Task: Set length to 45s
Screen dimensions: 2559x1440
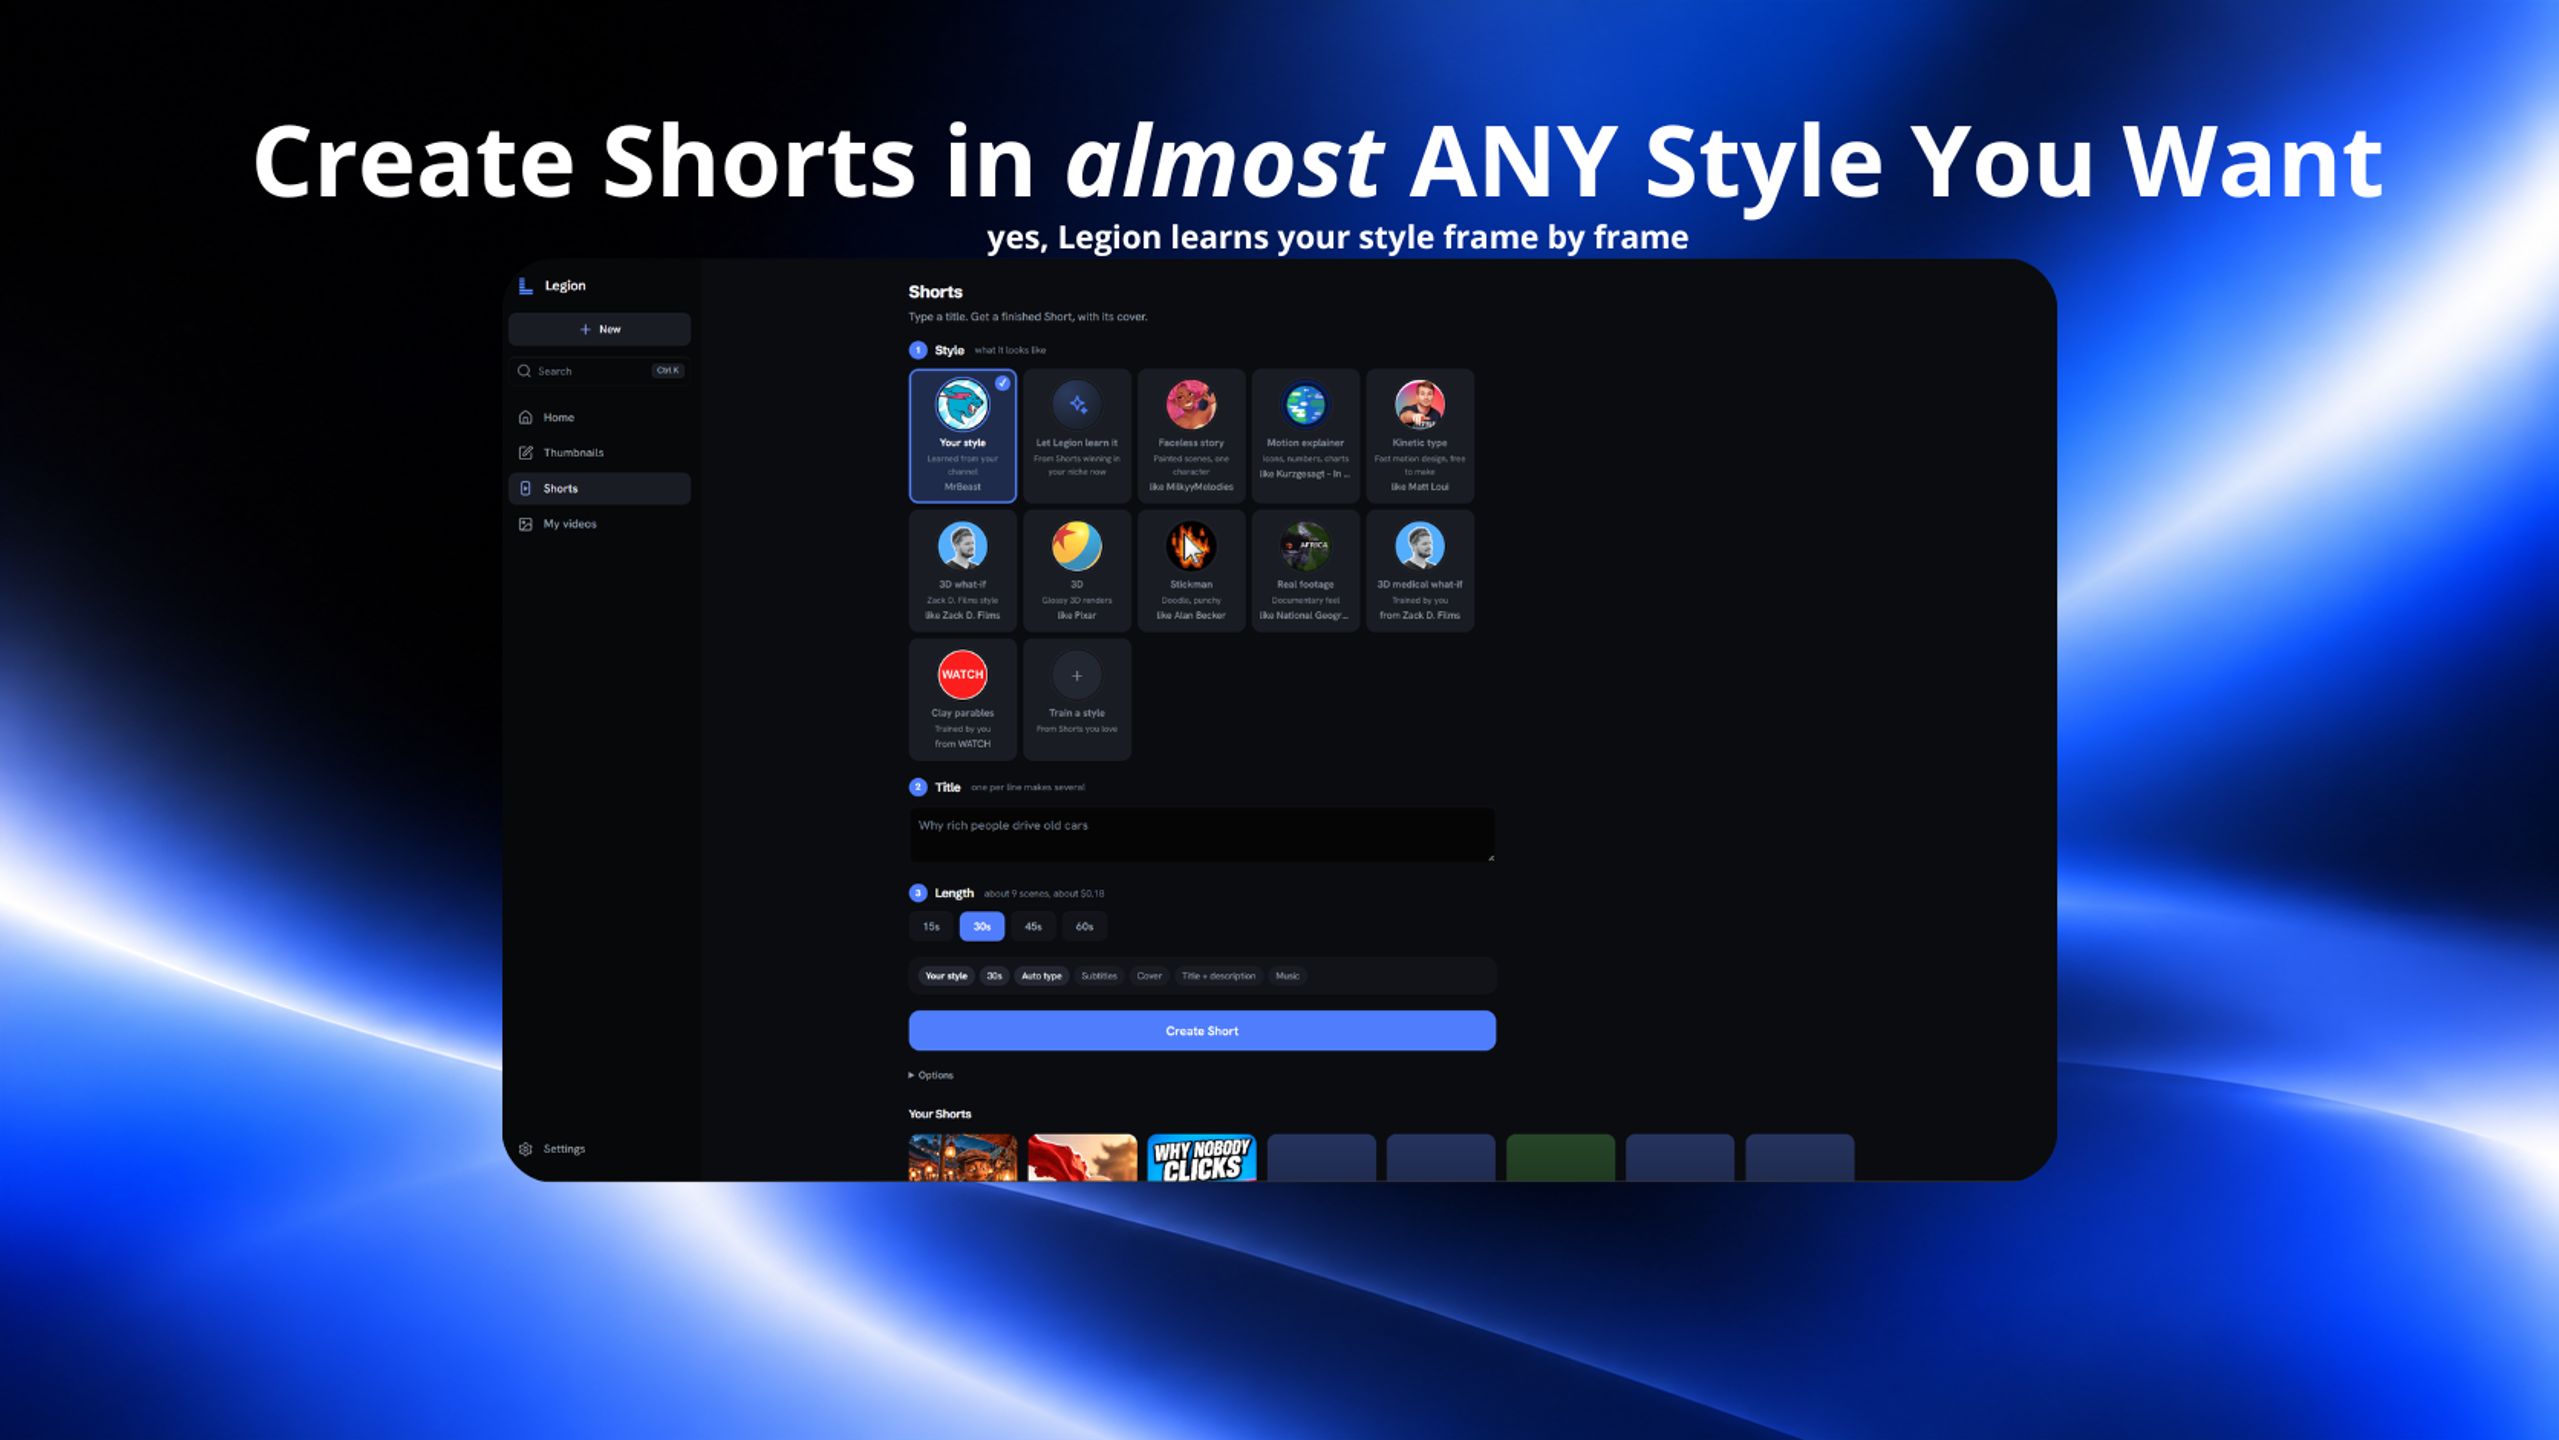Action: pos(1033,927)
